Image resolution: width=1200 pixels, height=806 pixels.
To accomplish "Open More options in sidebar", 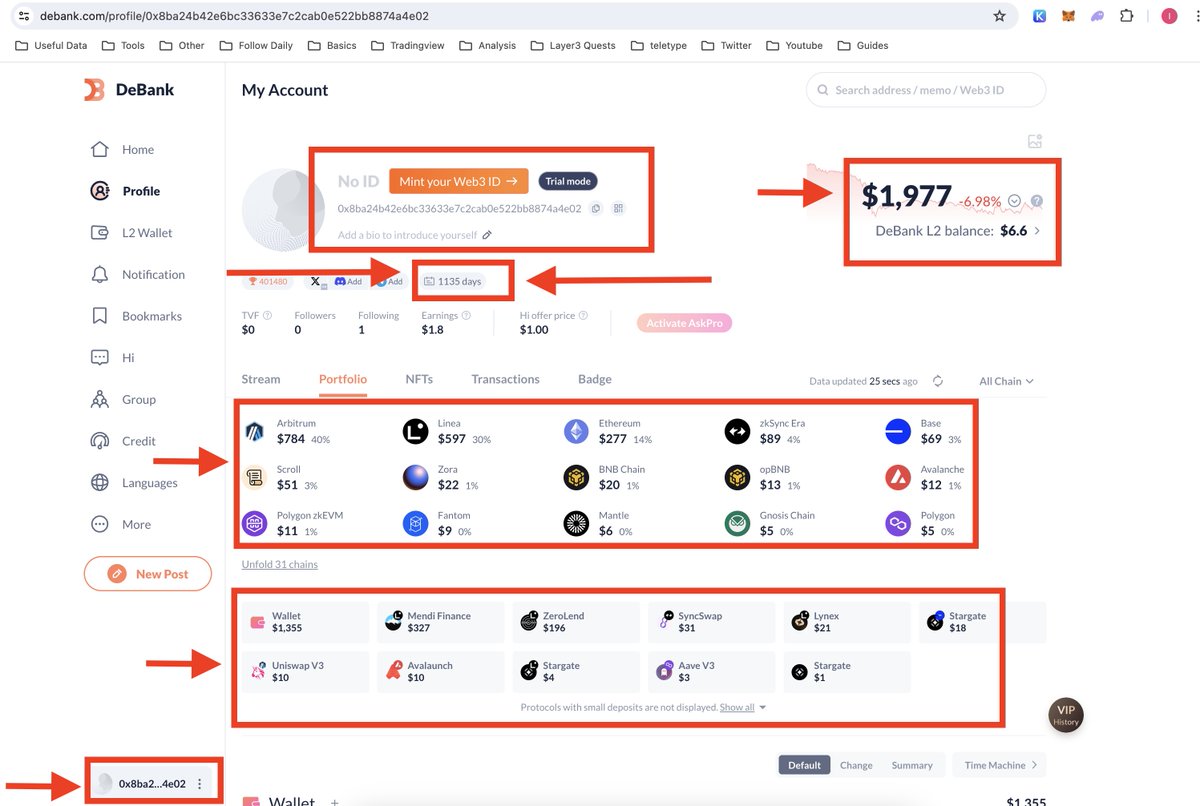I will coord(121,525).
